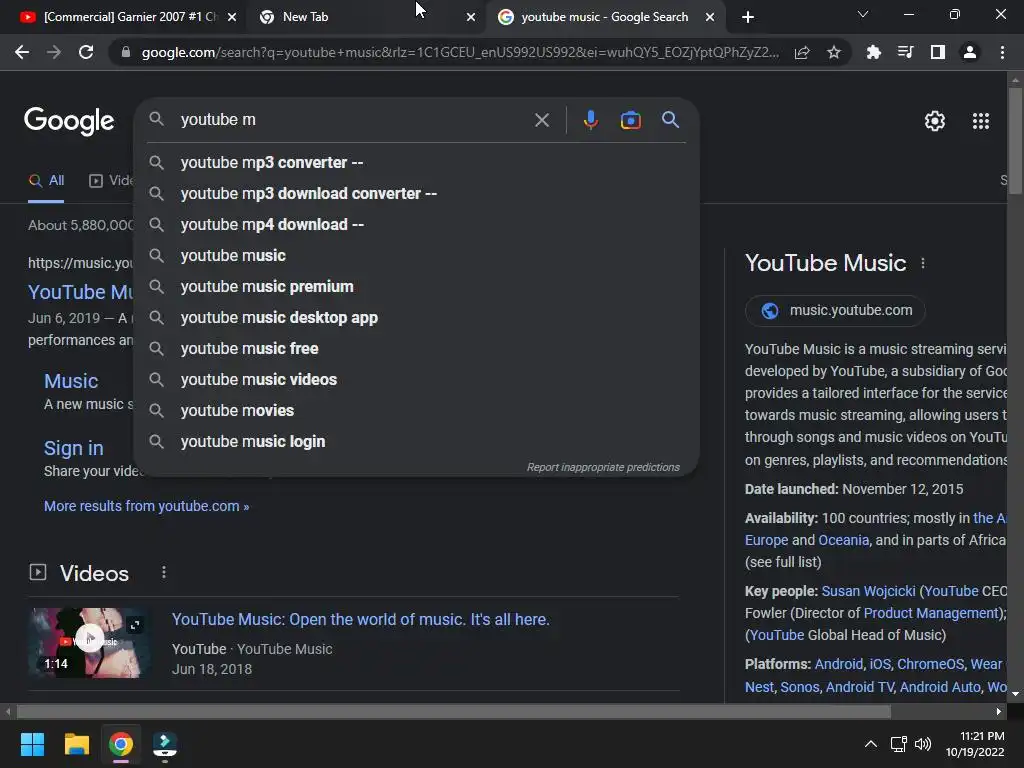Image resolution: width=1024 pixels, height=768 pixels.
Task: Close the New Tab tab
Action: tap(471, 17)
